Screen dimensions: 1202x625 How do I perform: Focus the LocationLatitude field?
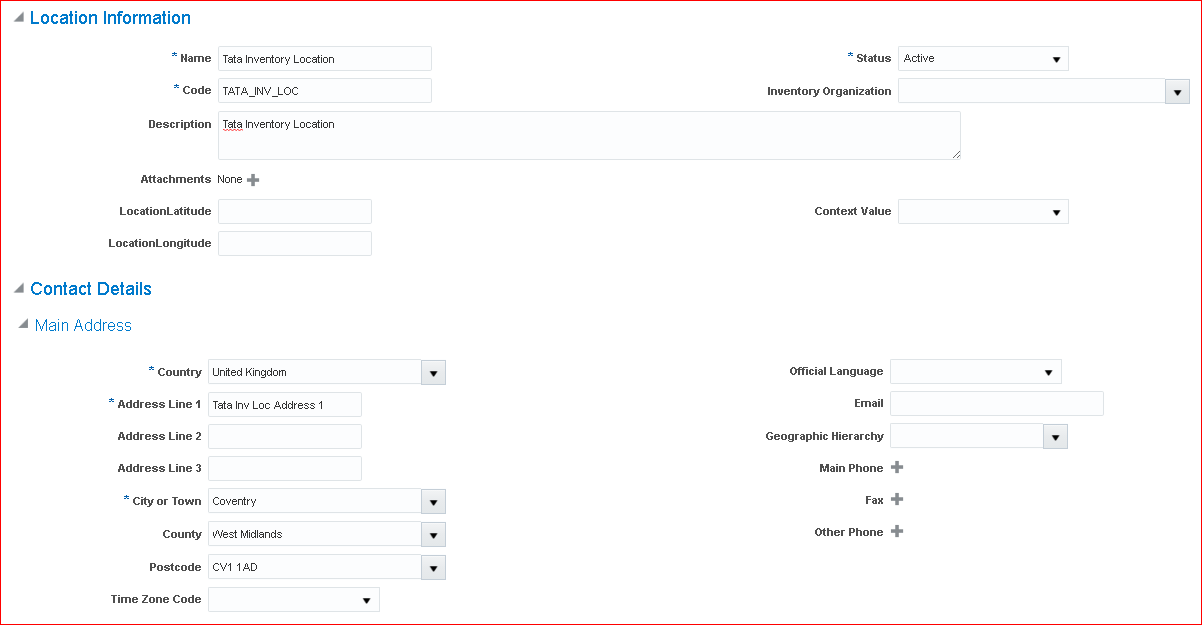tap(294, 212)
